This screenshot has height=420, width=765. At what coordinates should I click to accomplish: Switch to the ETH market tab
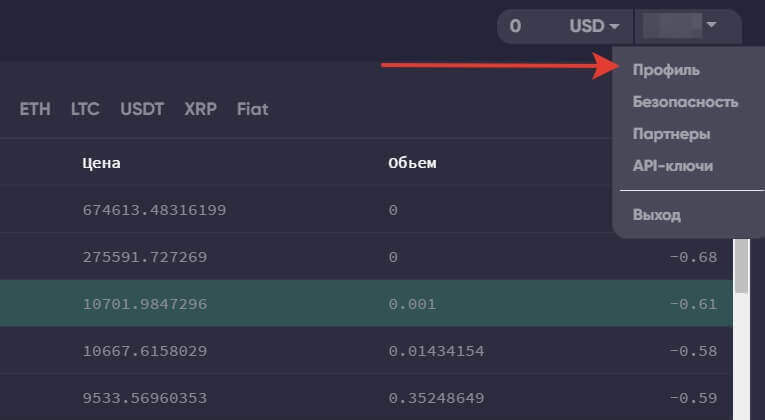[x=35, y=109]
